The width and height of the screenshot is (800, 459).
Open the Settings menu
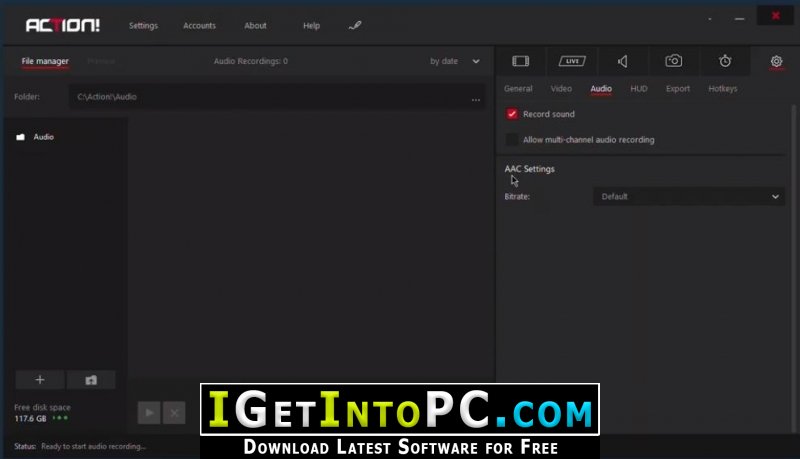click(143, 26)
